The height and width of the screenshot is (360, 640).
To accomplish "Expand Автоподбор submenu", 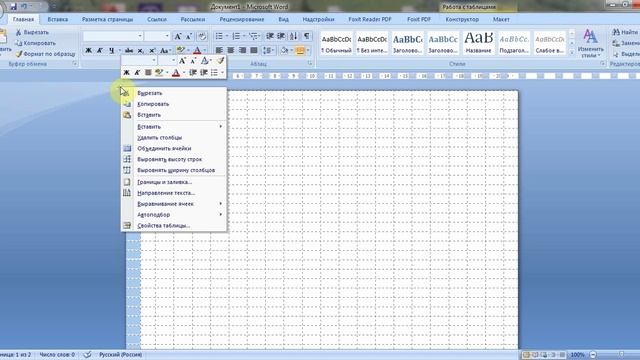I will (174, 215).
